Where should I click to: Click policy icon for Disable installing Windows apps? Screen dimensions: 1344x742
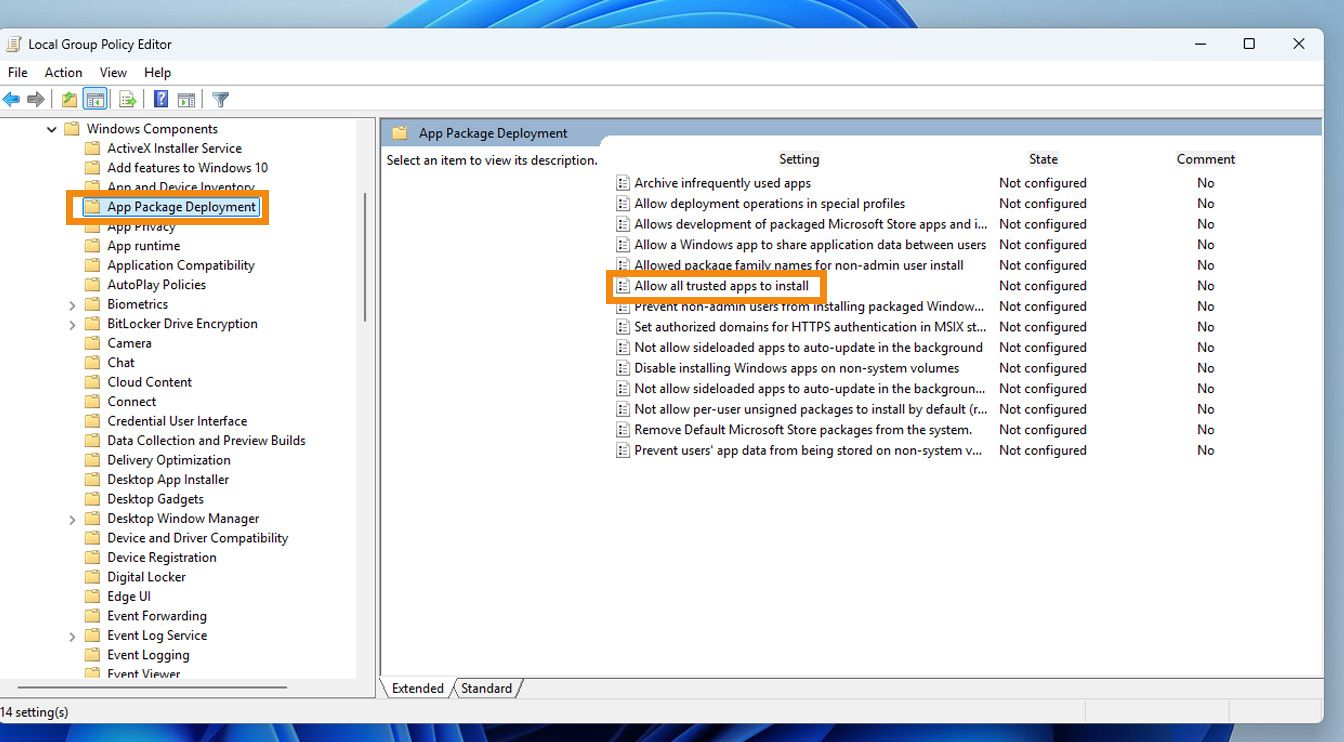(x=623, y=368)
